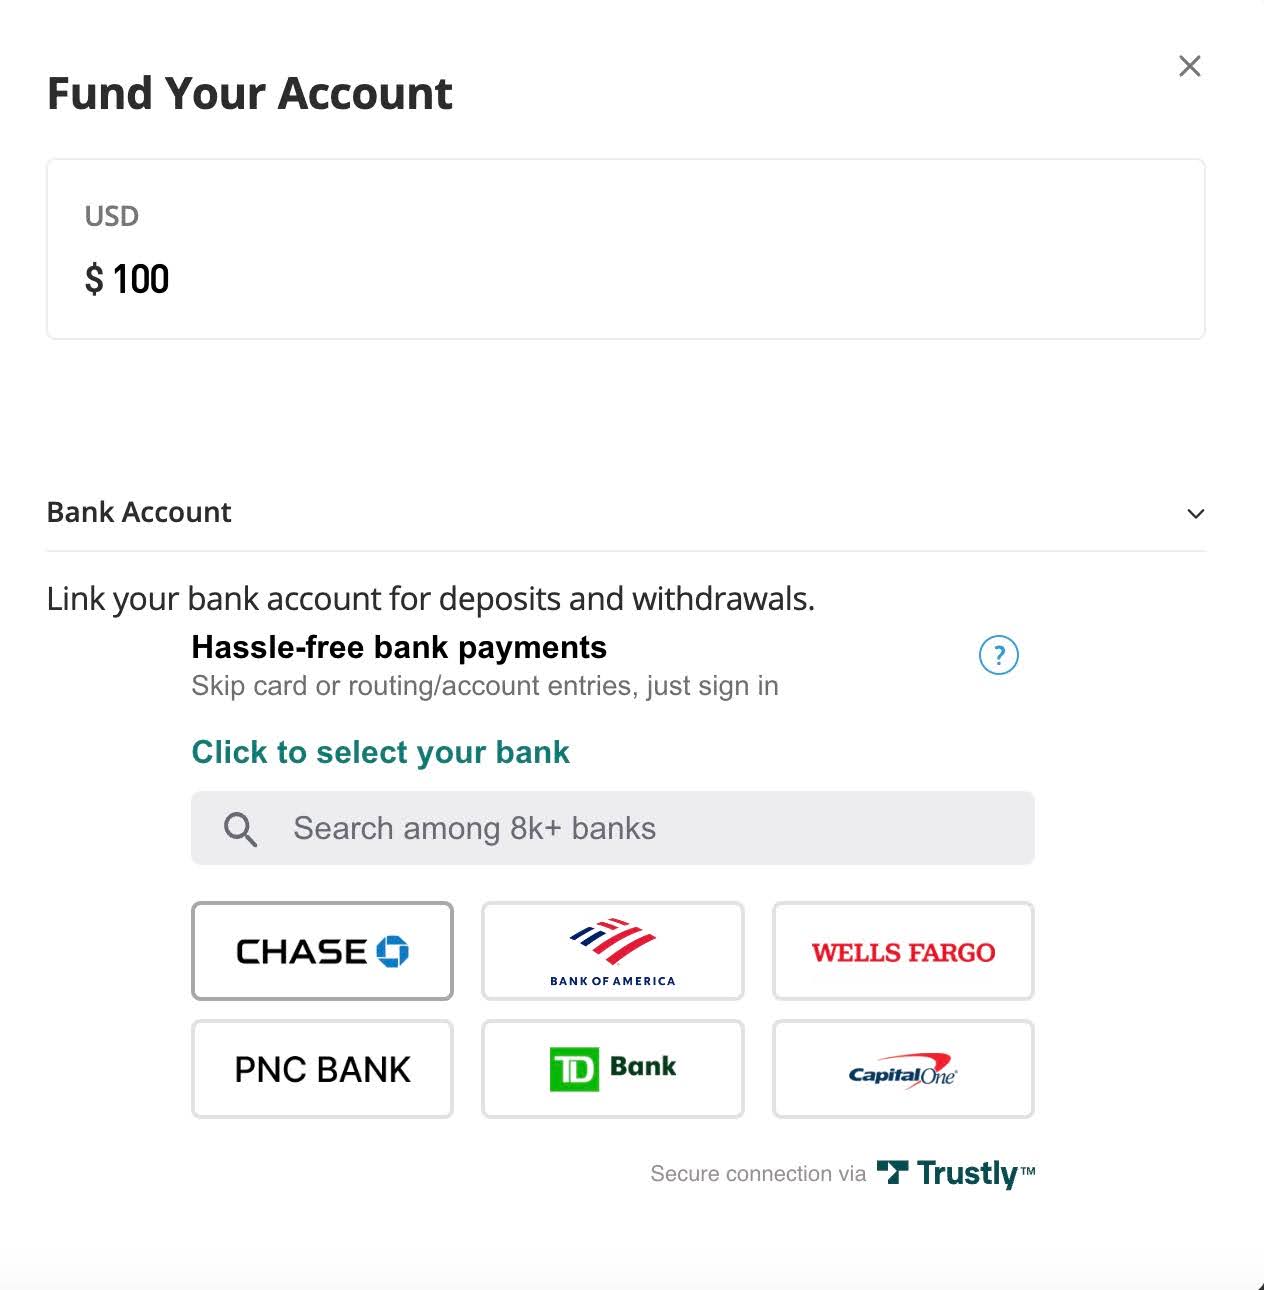Open the question mark help icon

pos(998,655)
